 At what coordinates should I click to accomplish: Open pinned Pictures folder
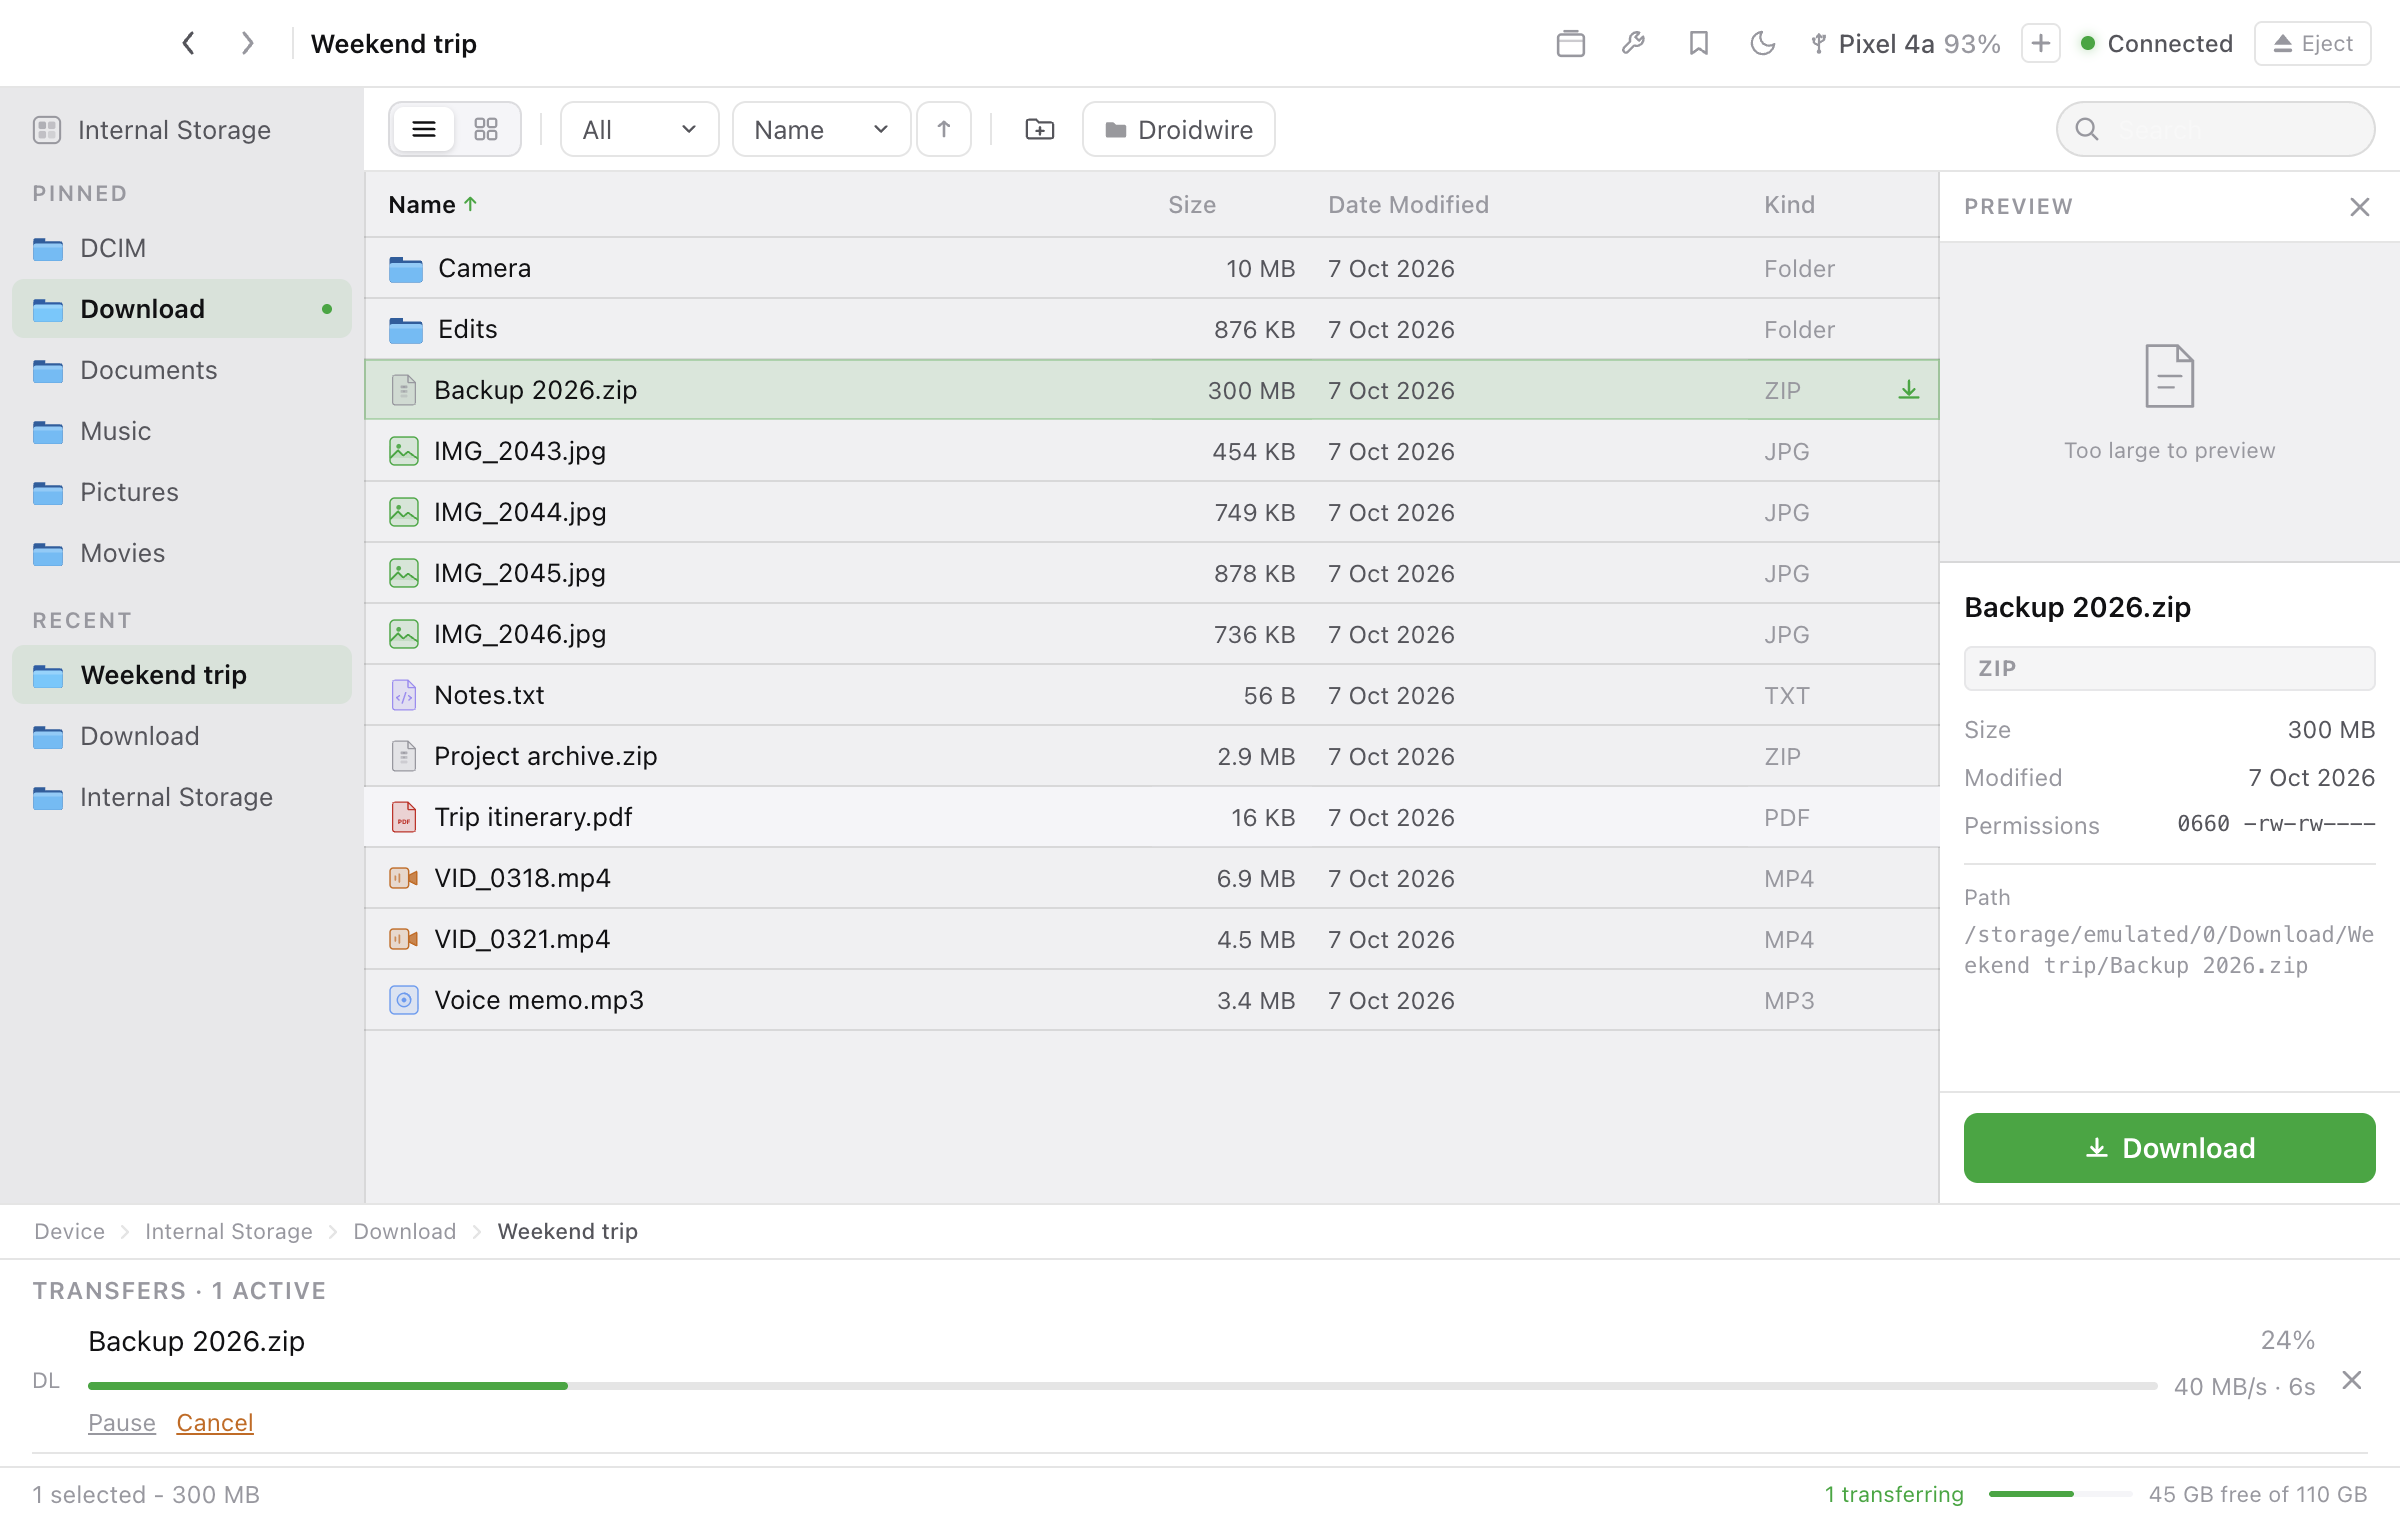click(x=182, y=492)
